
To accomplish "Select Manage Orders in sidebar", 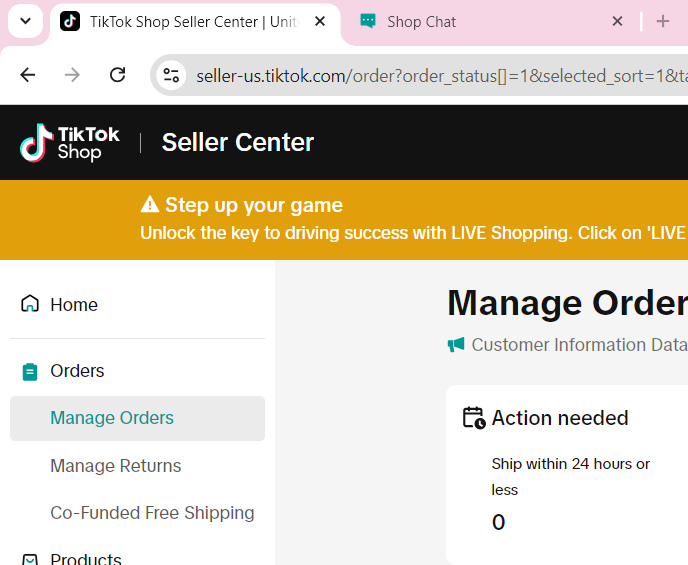I will [137, 418].
